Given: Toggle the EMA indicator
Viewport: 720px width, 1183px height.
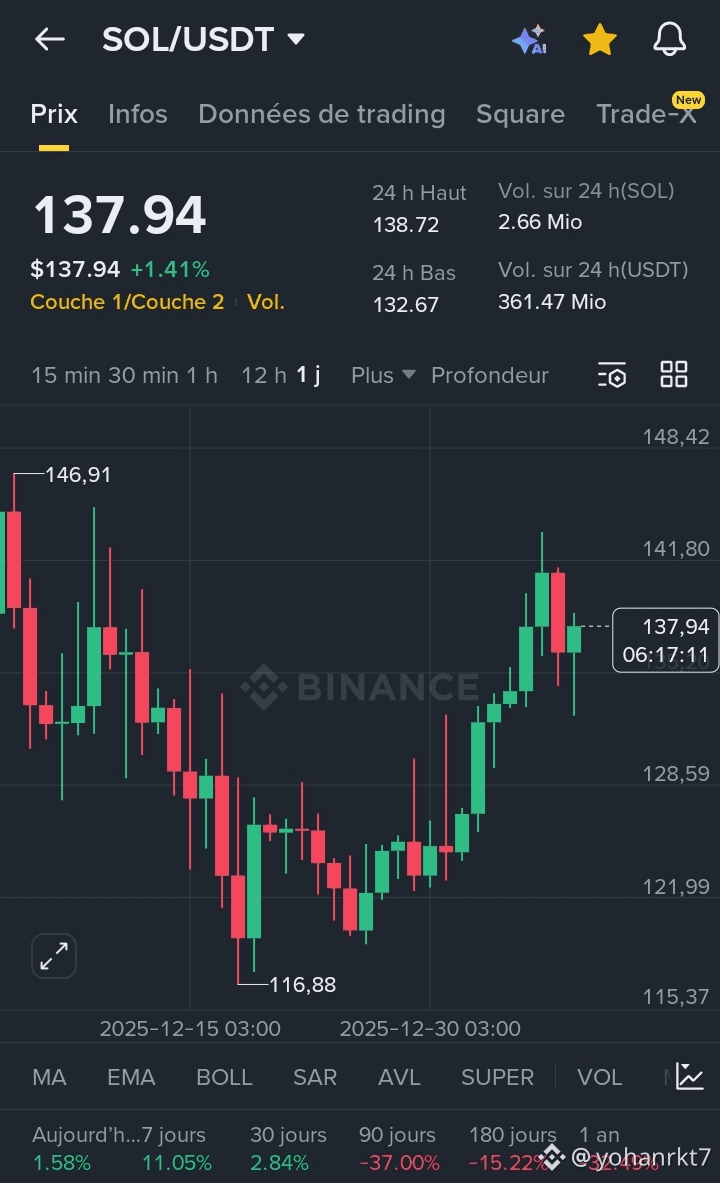Looking at the screenshot, I should [131, 1077].
